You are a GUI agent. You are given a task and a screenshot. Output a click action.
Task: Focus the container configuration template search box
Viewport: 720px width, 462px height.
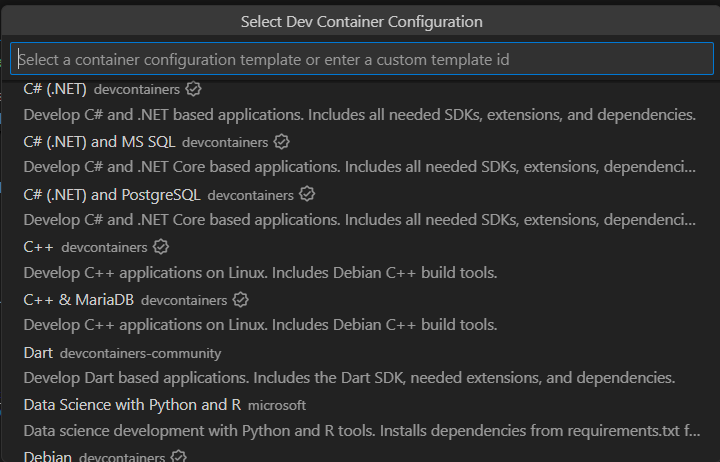click(360, 59)
